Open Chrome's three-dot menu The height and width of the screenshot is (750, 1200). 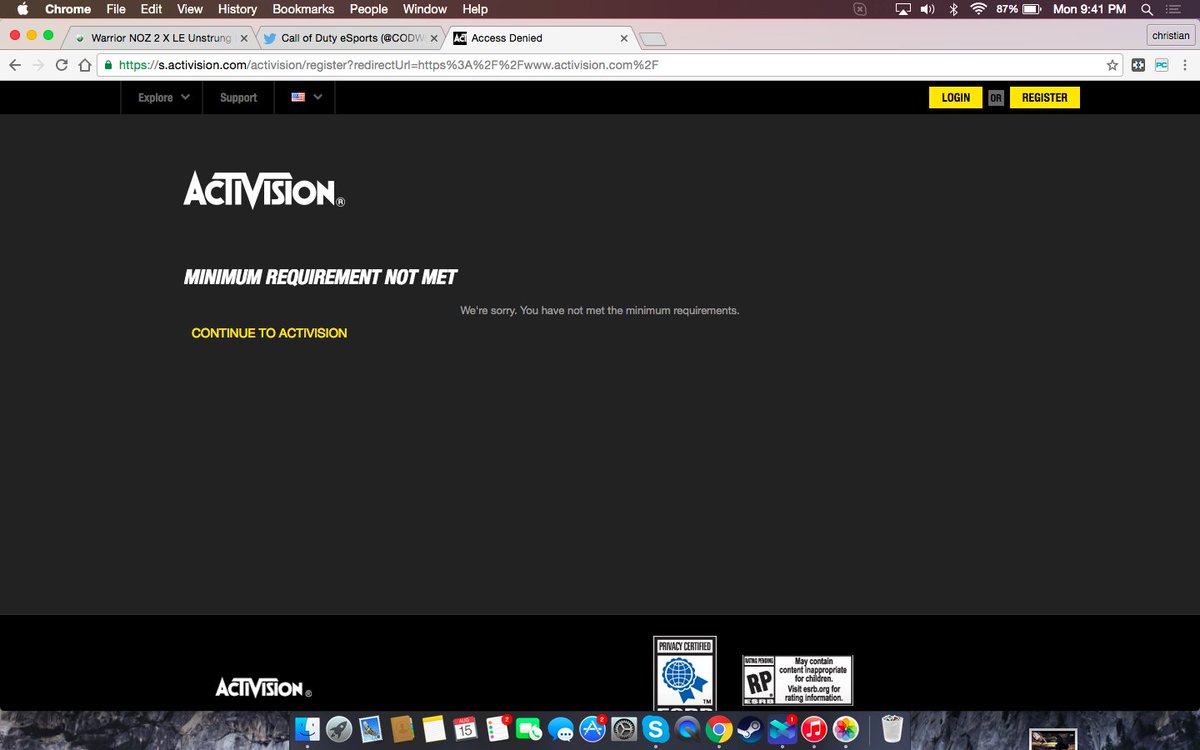tap(1185, 65)
